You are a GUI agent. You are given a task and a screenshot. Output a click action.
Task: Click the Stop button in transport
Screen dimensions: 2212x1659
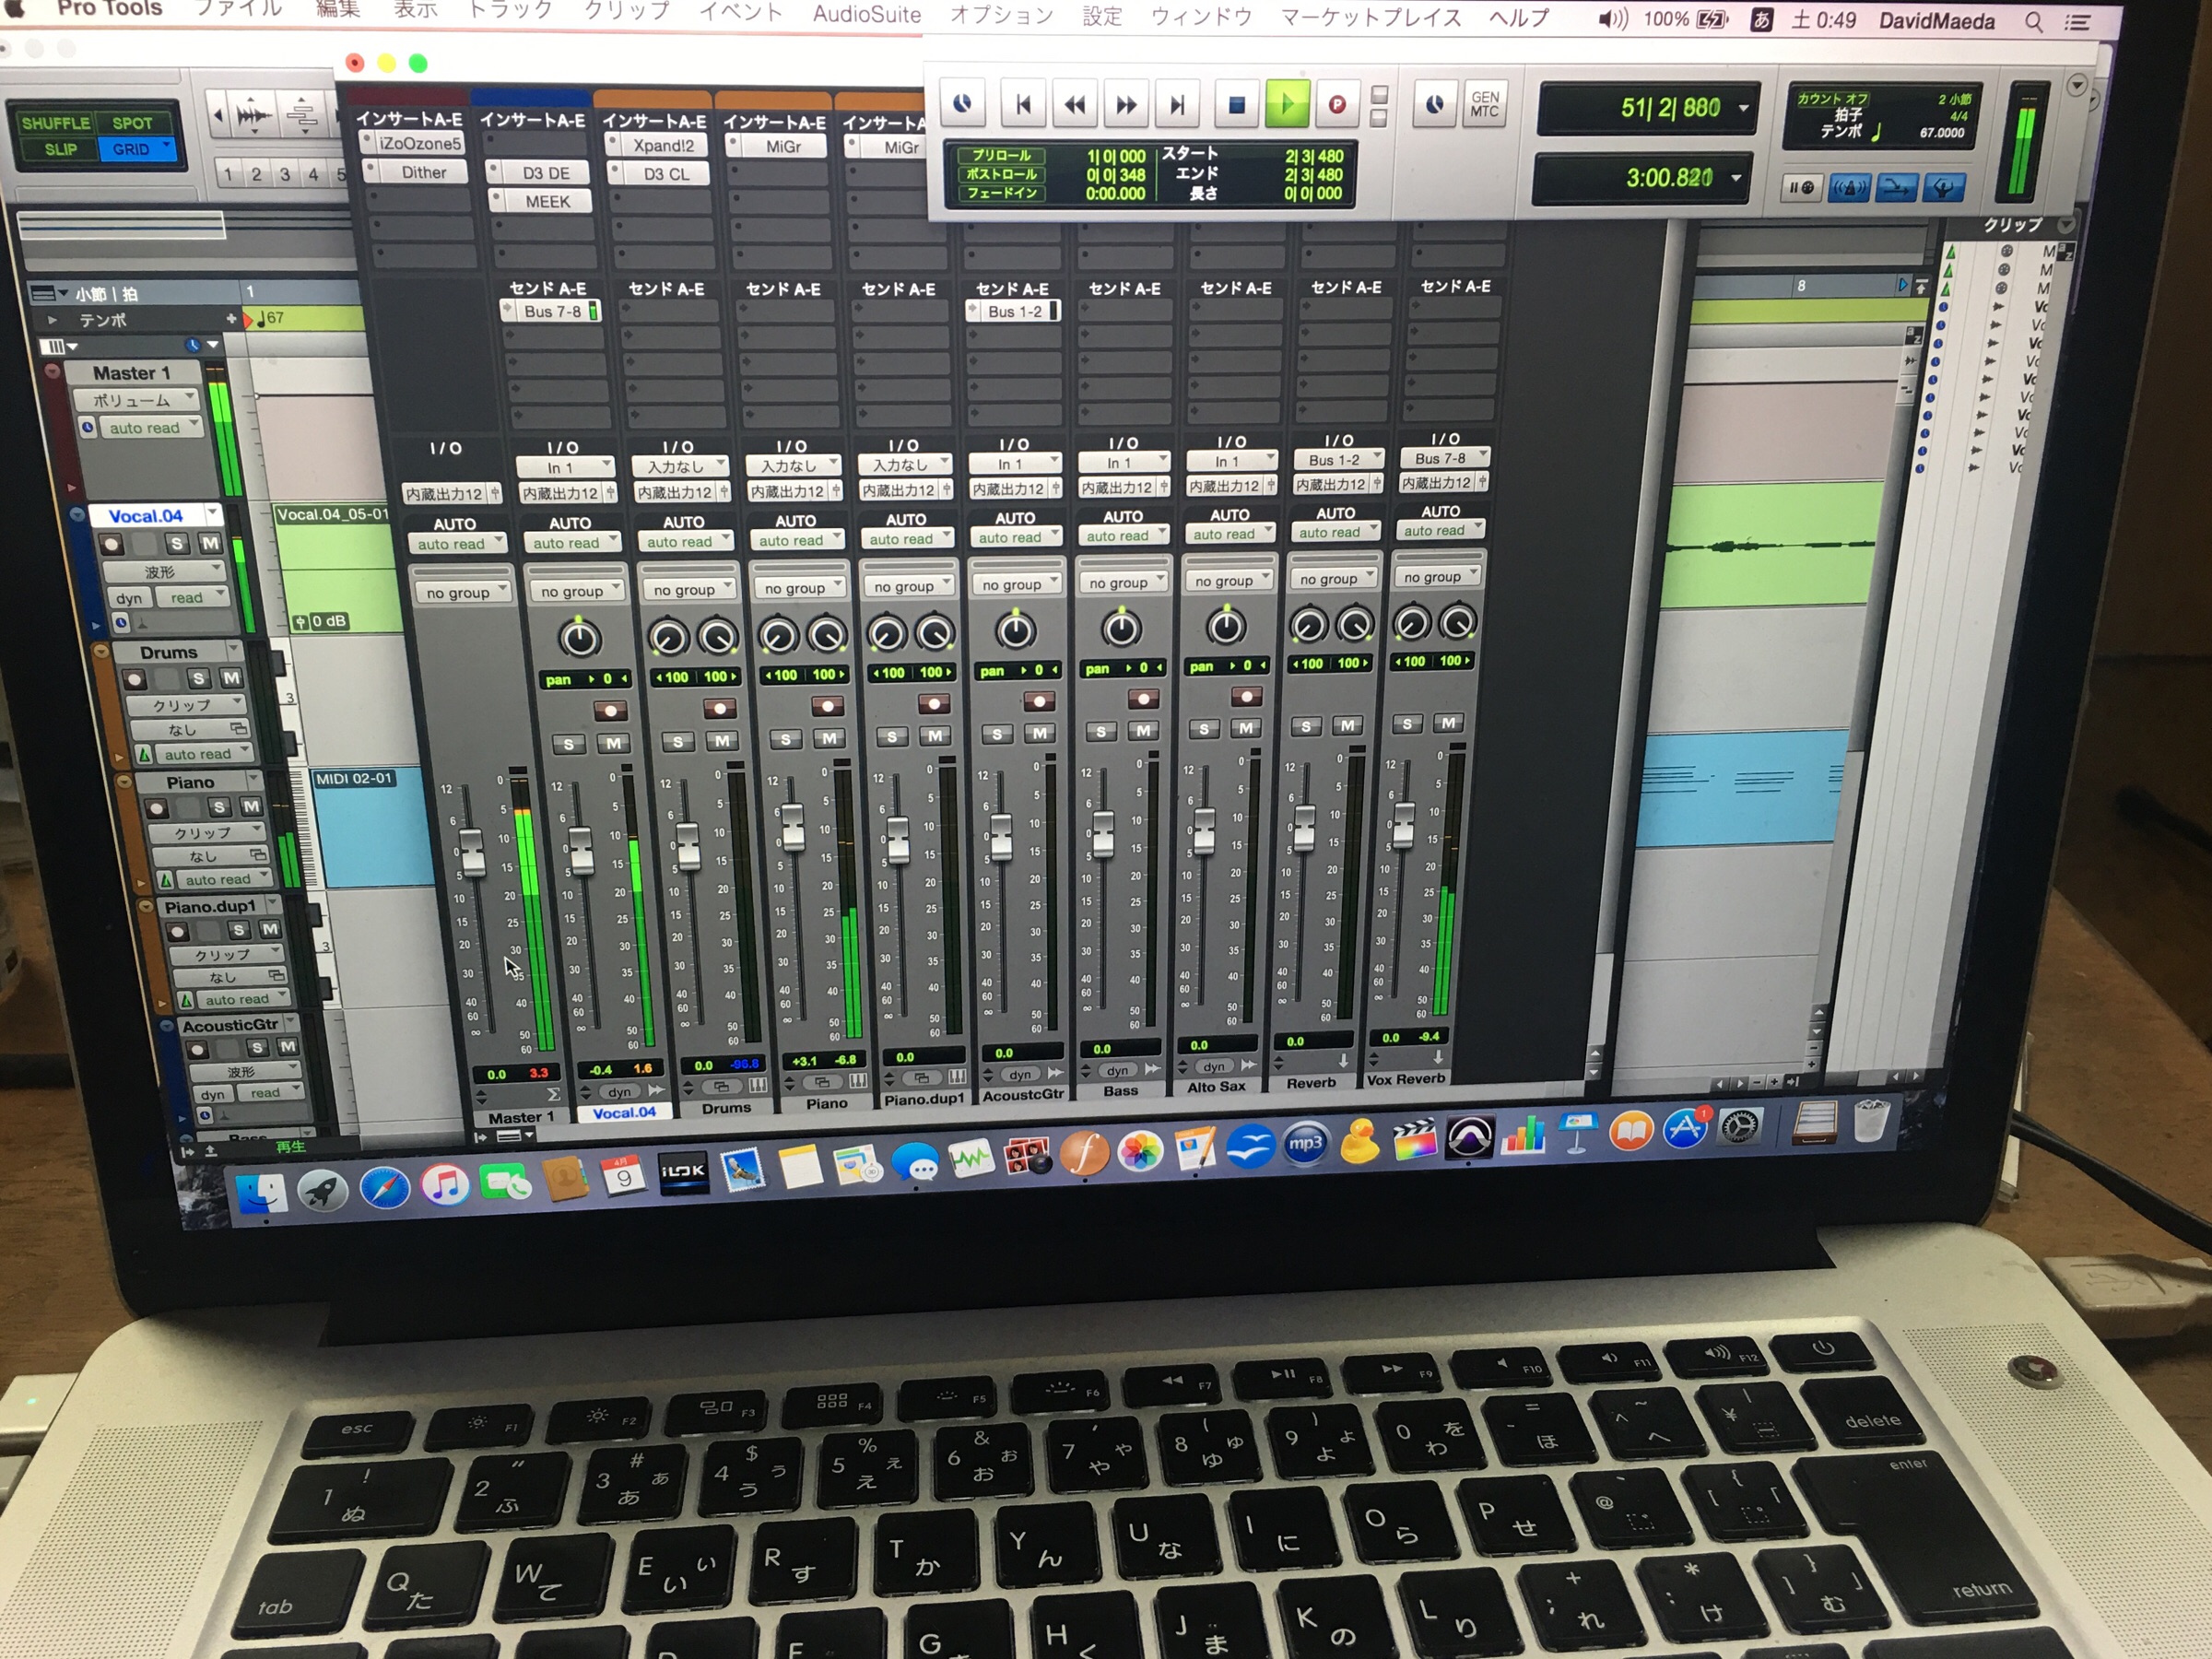click(1236, 104)
